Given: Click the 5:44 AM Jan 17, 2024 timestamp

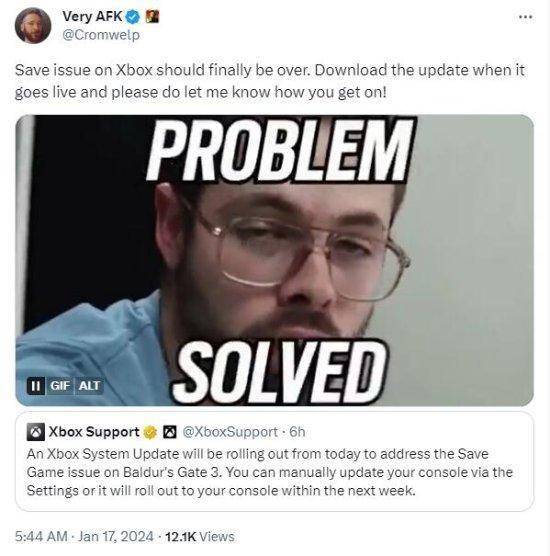Looking at the screenshot, I should click(x=84, y=536).
